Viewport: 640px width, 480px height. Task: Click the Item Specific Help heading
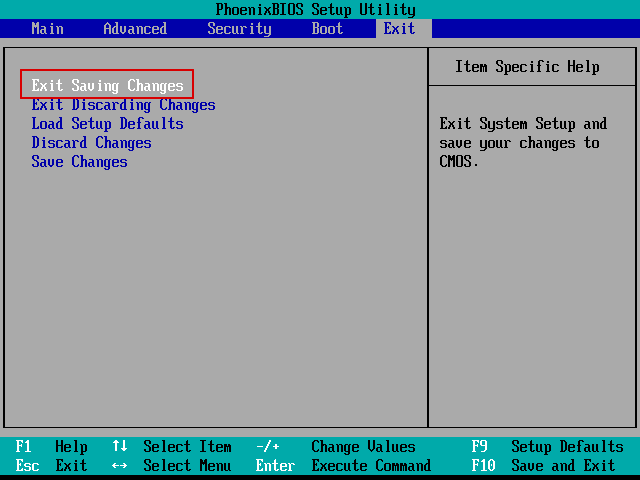click(x=527, y=67)
